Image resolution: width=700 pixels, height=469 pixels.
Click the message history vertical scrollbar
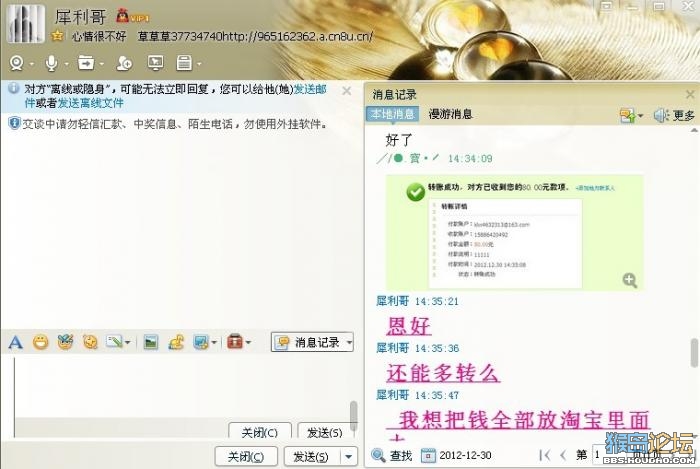click(694, 353)
